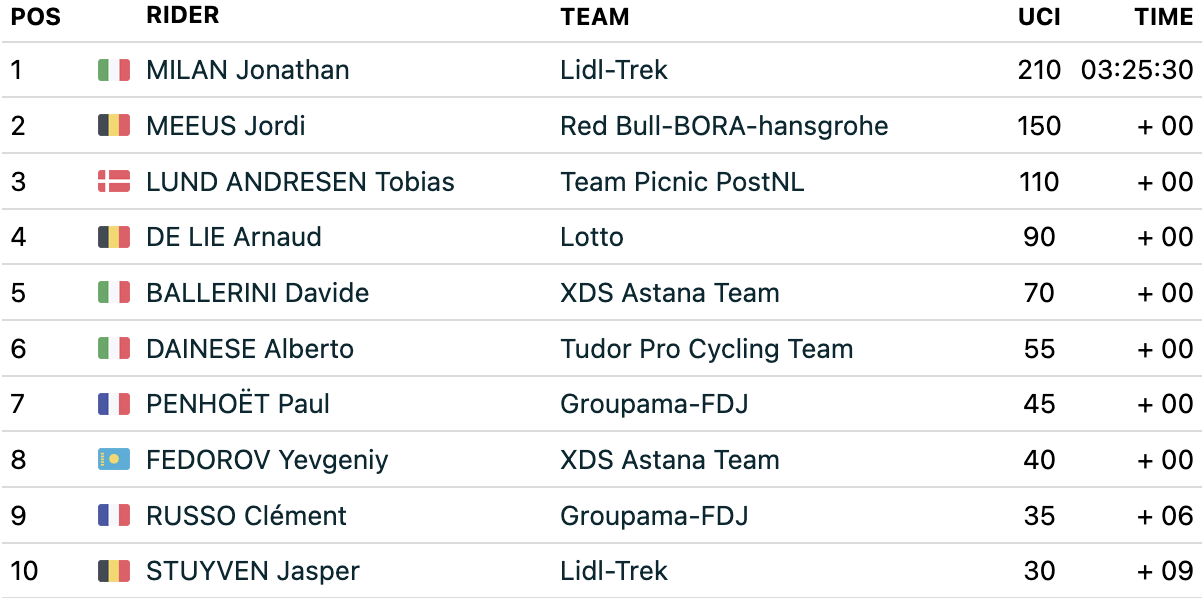Click the Italian flag beside MILAN Jonathan

[x=114, y=70]
